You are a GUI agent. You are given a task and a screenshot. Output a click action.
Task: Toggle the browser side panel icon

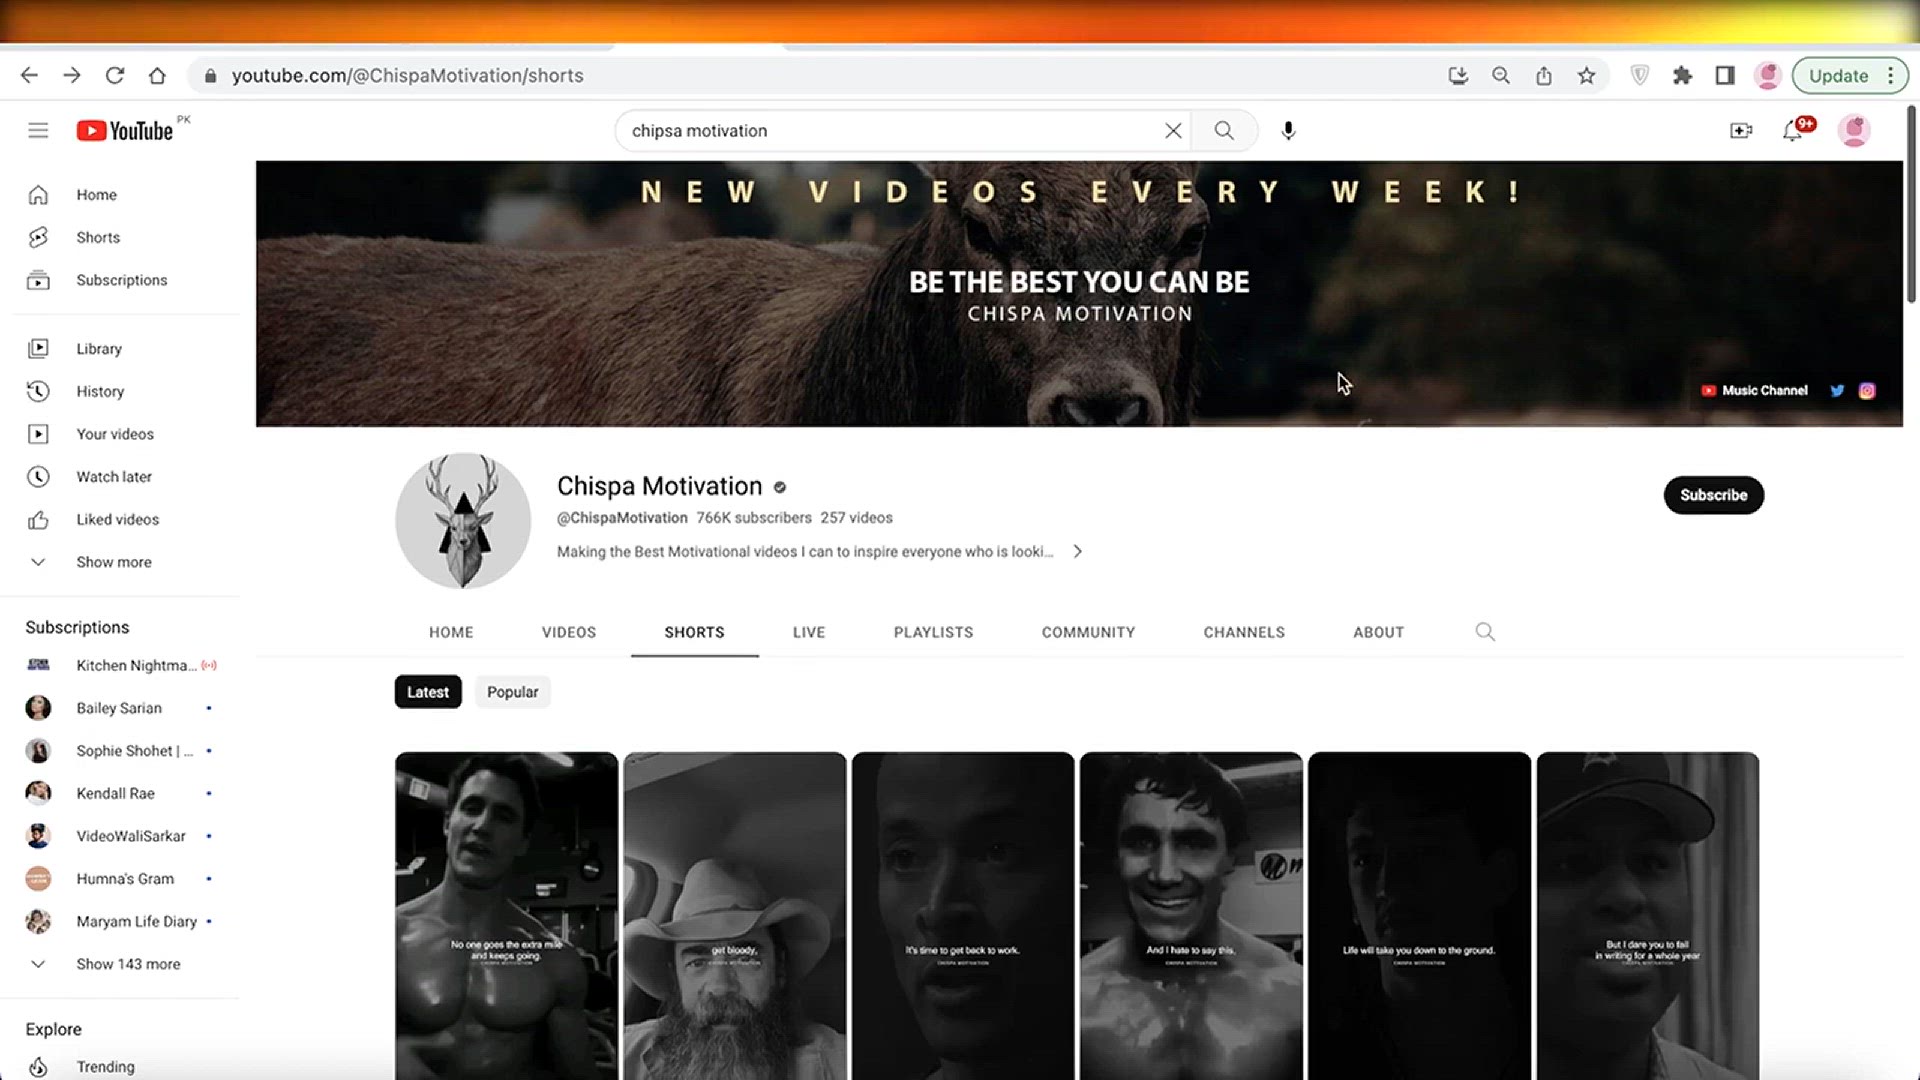point(1725,75)
